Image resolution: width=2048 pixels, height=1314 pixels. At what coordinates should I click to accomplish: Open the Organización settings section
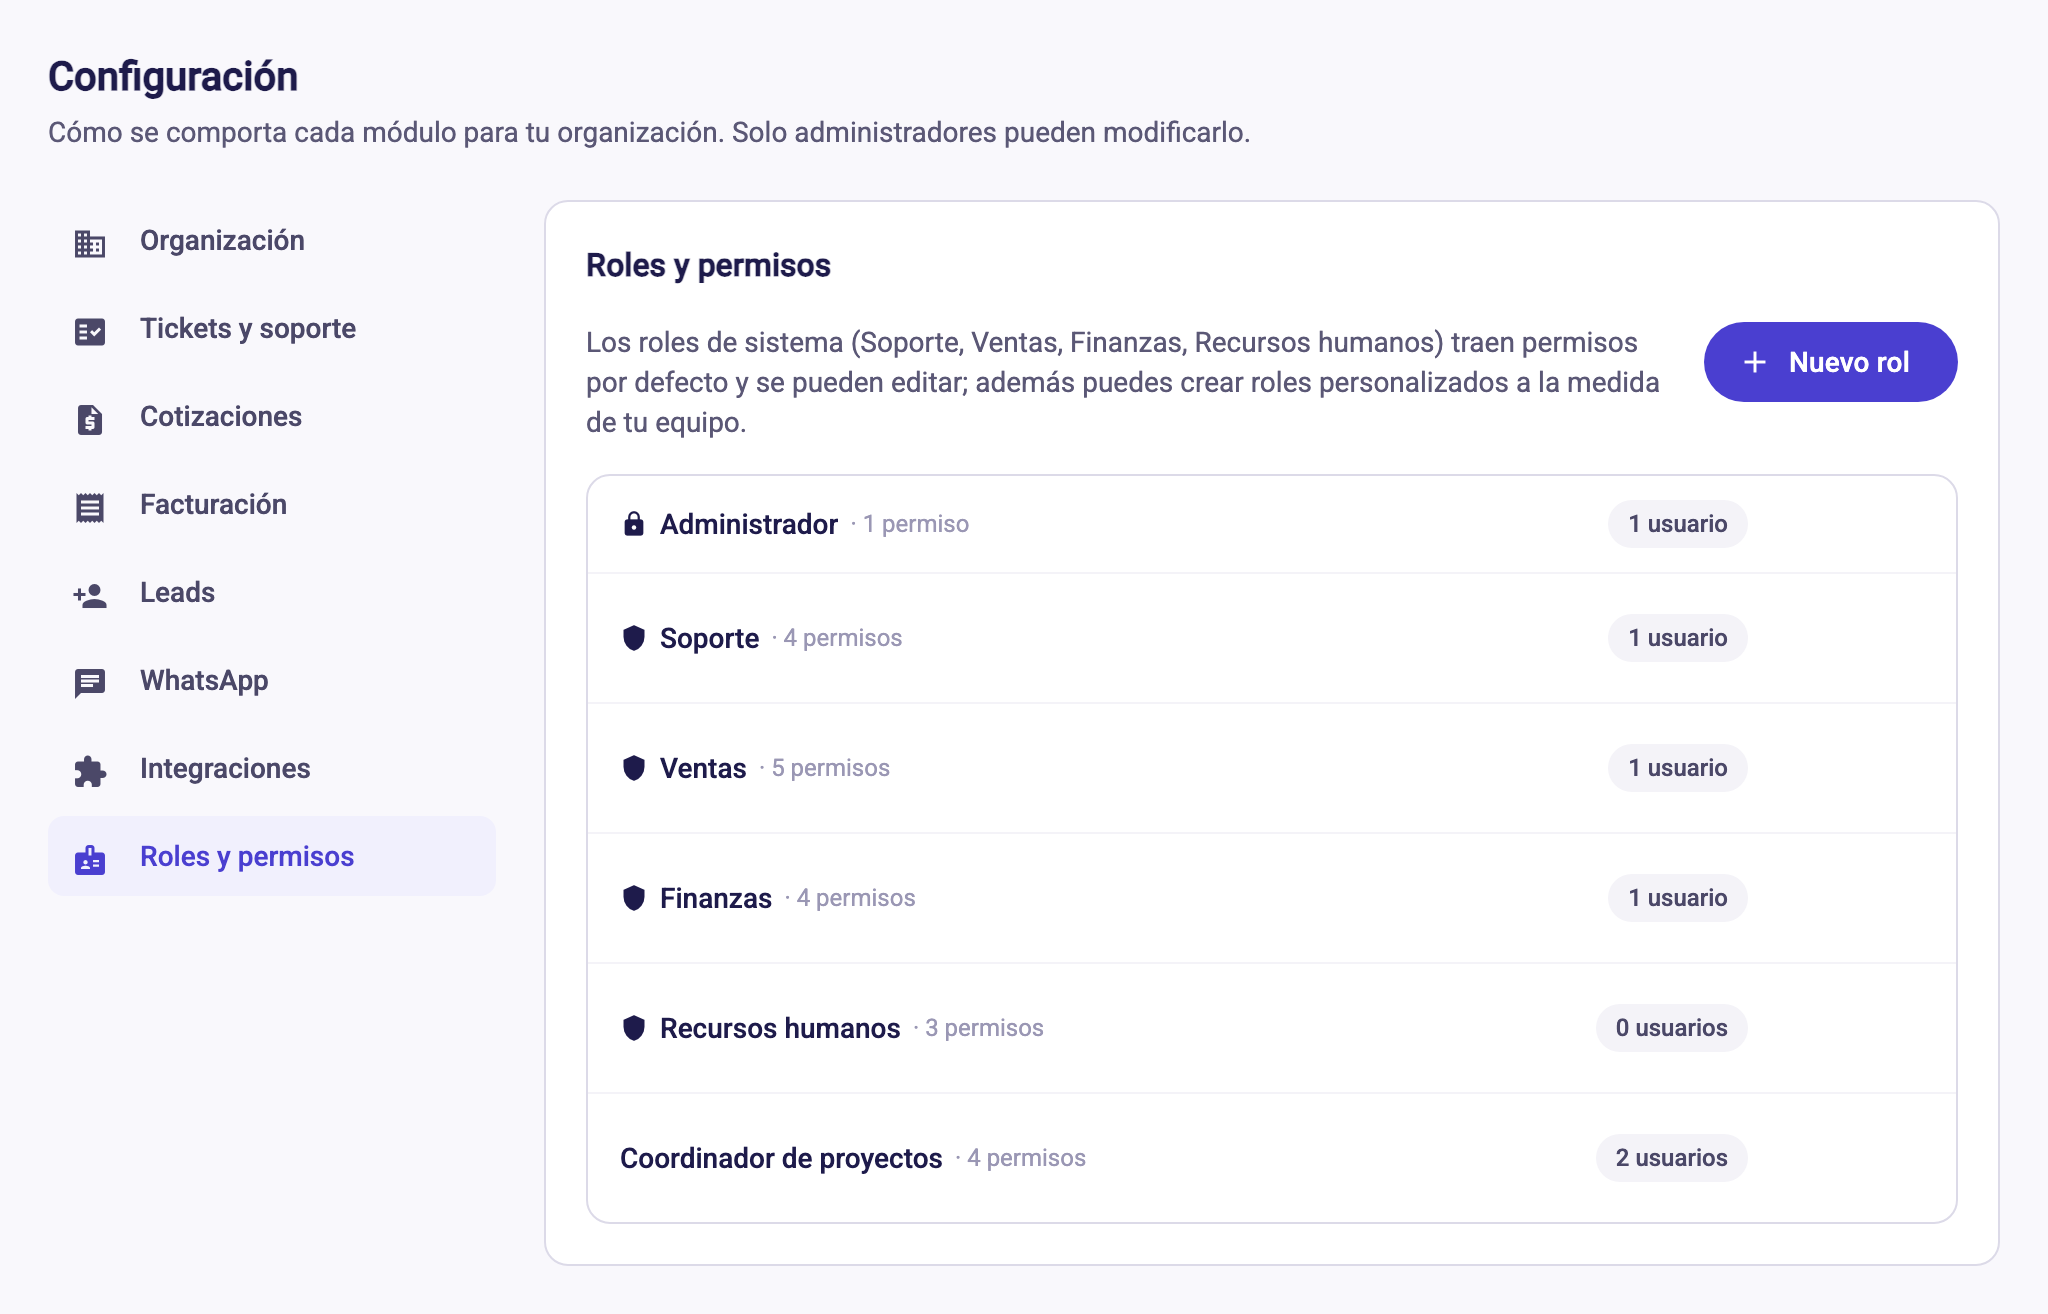272,241
